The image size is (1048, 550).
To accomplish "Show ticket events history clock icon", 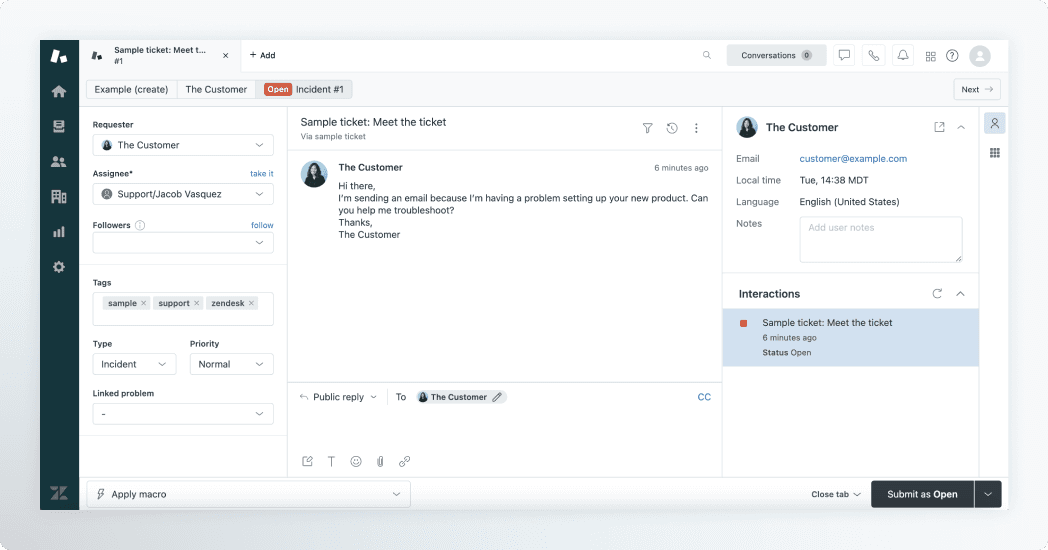I will pos(672,128).
